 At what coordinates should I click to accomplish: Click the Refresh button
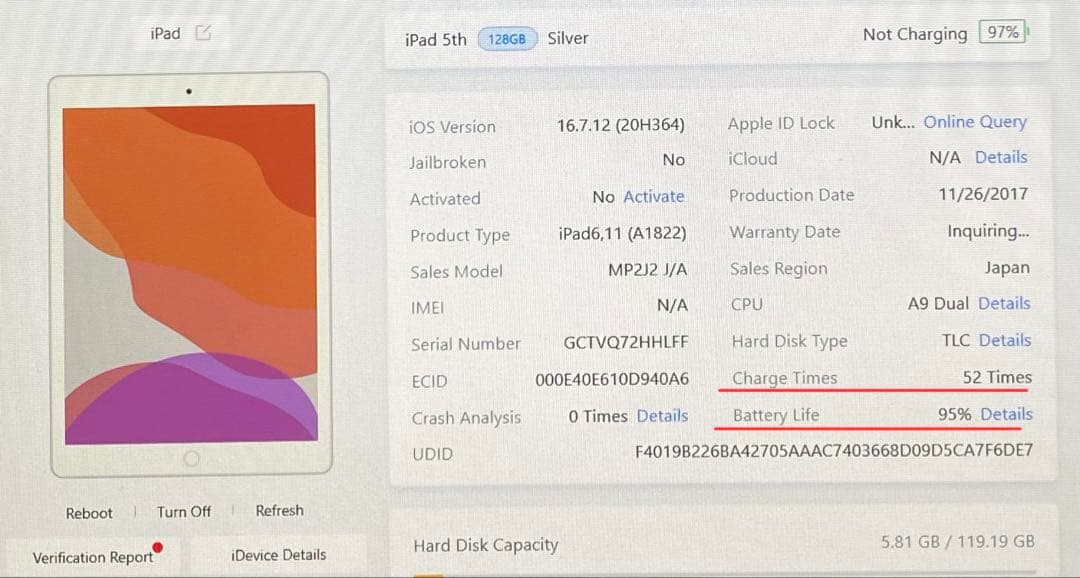click(280, 510)
